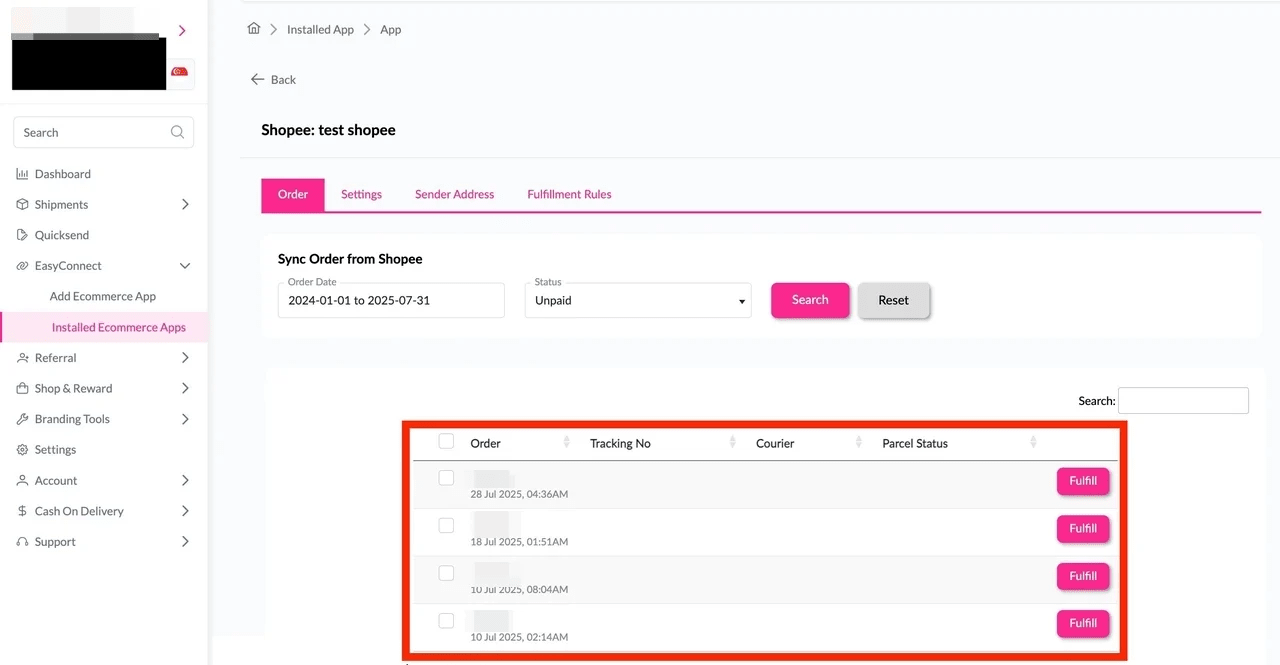
Task: Collapse the EasyConnect sidebar section
Action: coord(185,265)
